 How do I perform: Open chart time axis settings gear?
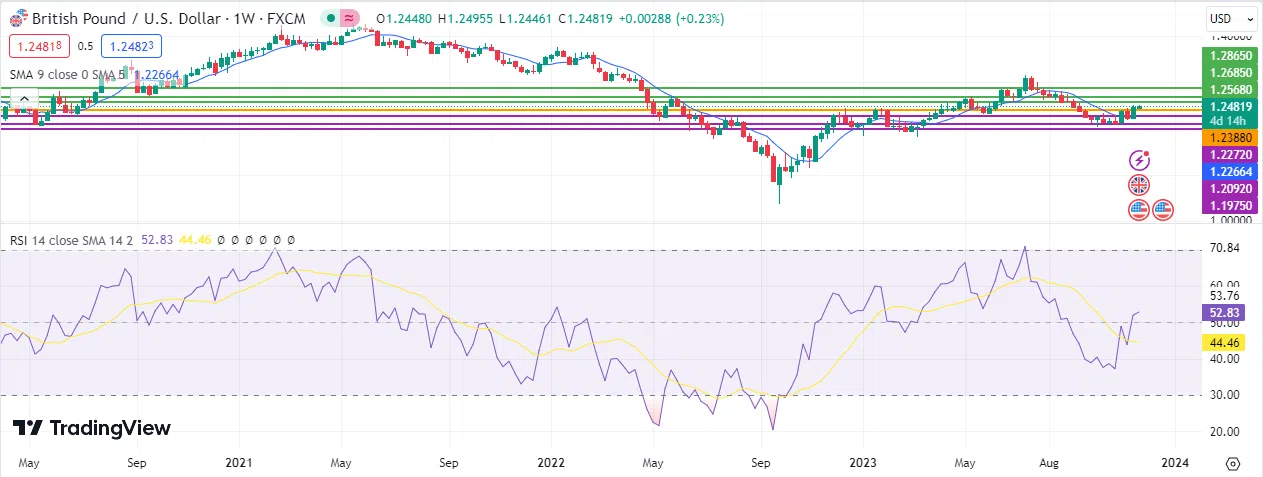1232,464
